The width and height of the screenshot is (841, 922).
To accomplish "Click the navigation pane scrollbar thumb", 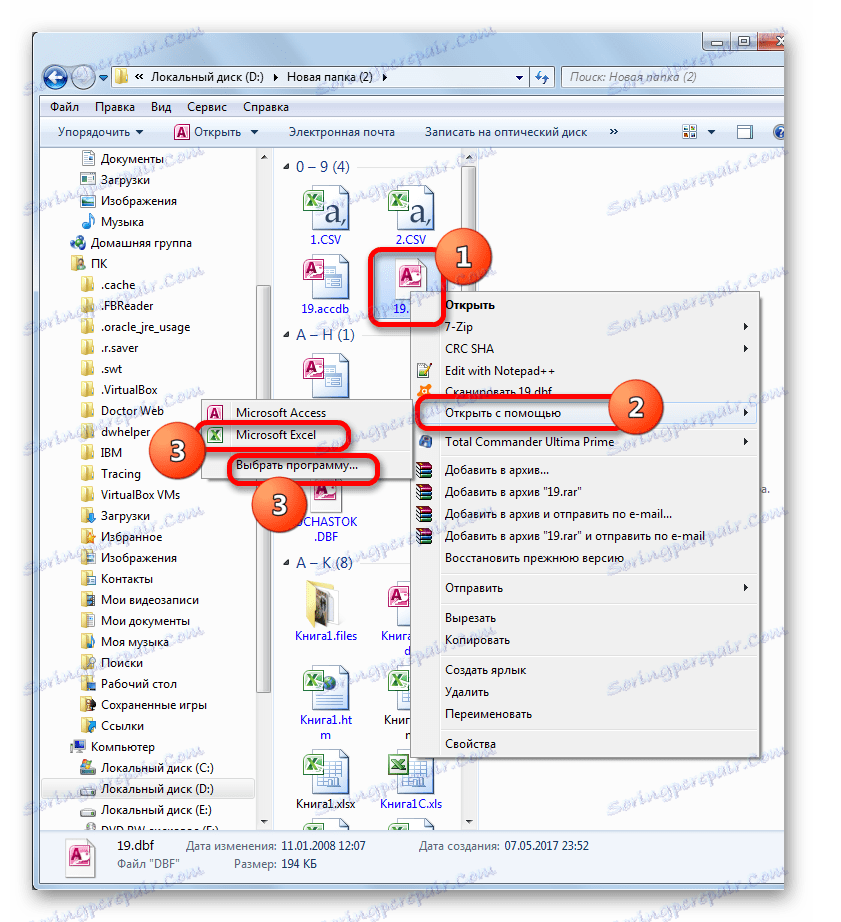I will click(263, 488).
